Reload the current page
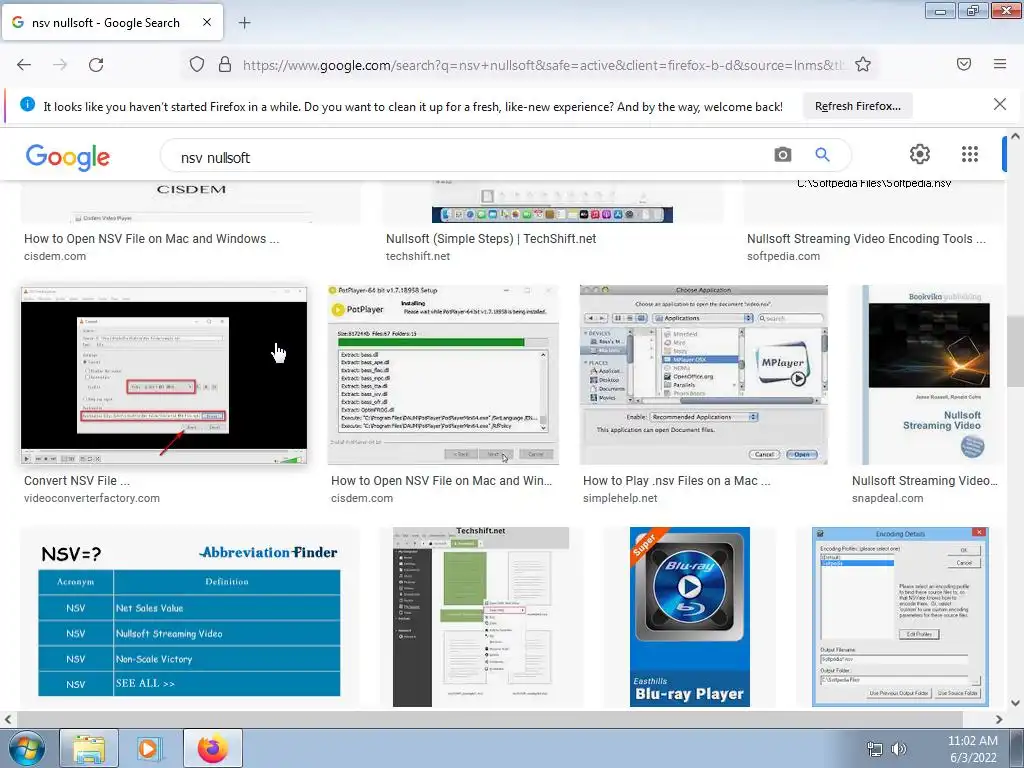 click(96, 65)
